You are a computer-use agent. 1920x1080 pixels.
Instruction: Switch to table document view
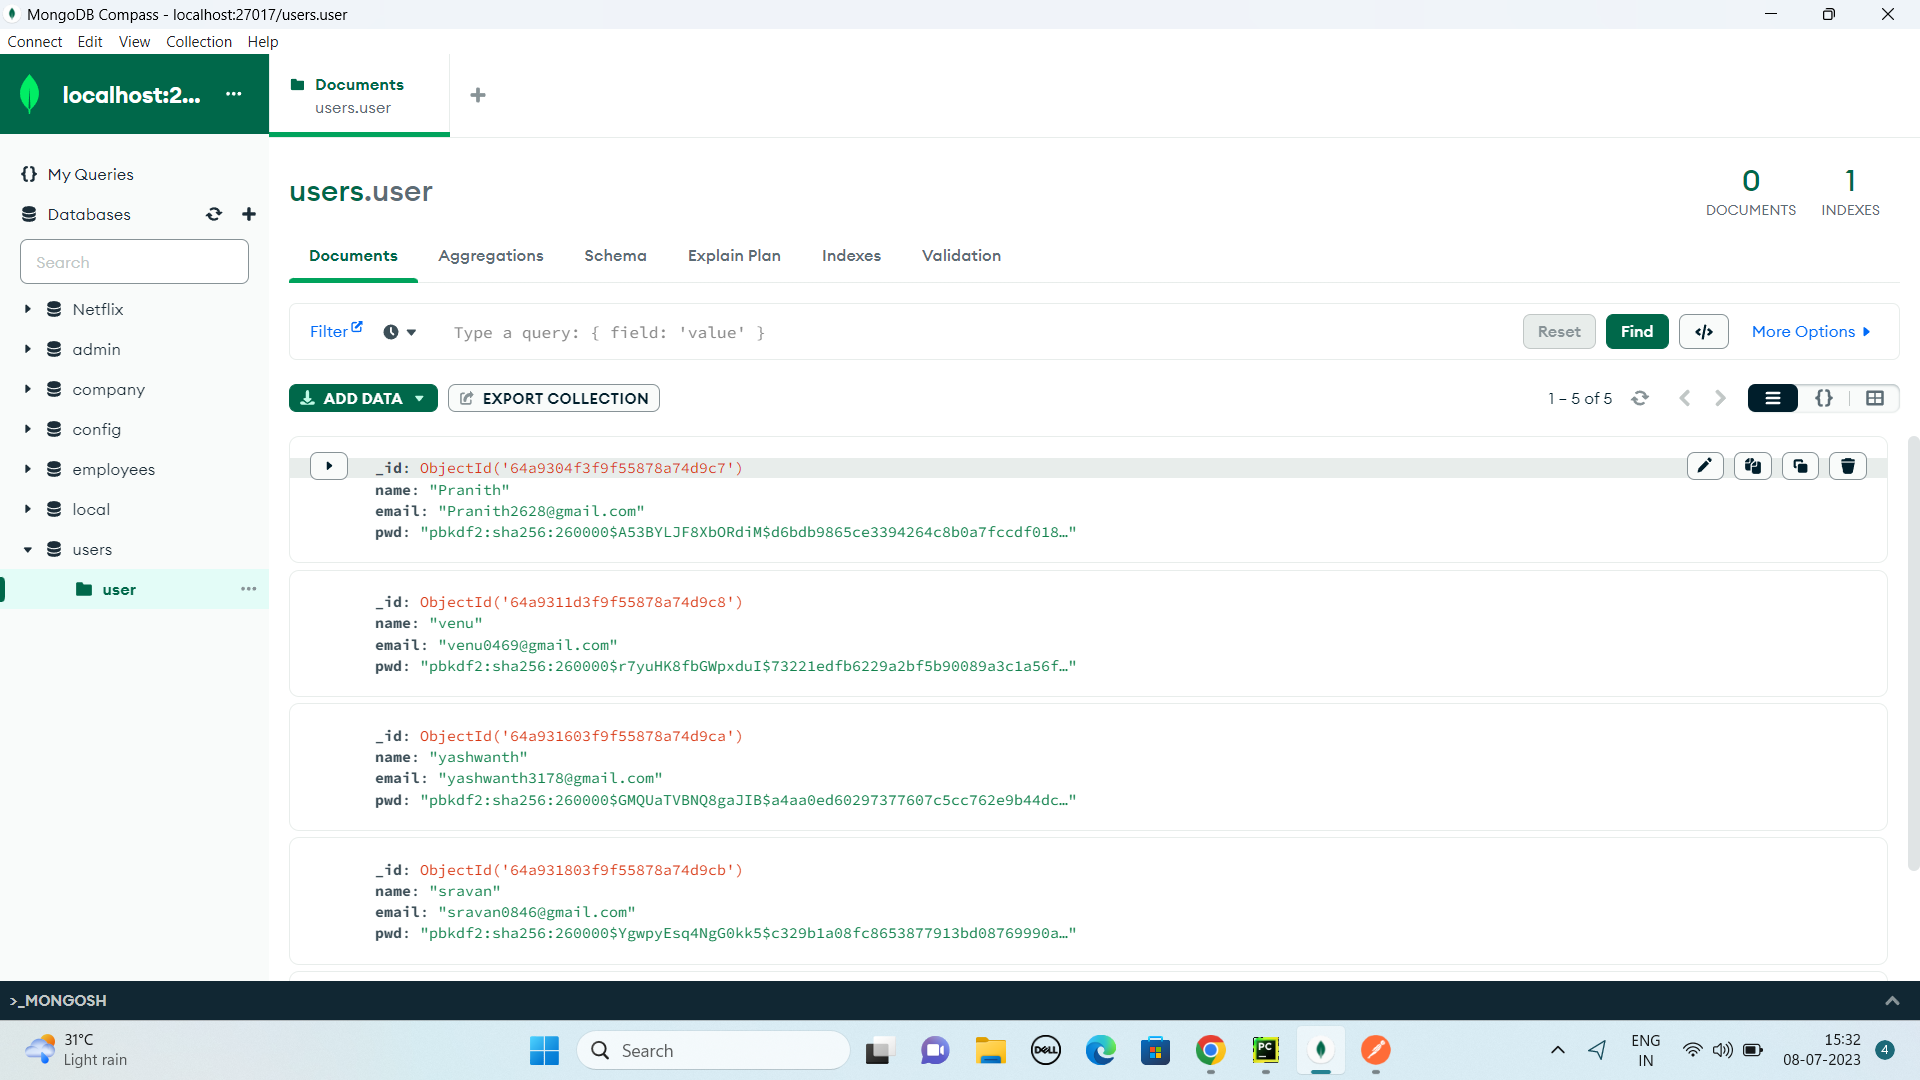pos(1875,398)
